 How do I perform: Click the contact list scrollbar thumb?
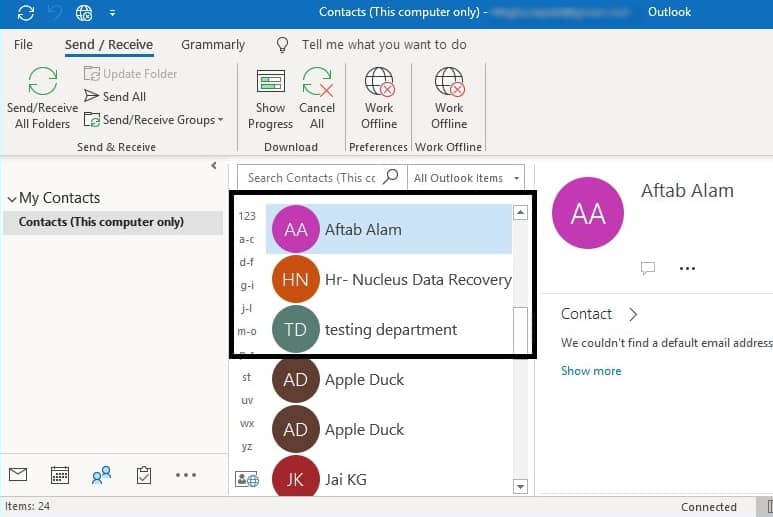pos(520,330)
